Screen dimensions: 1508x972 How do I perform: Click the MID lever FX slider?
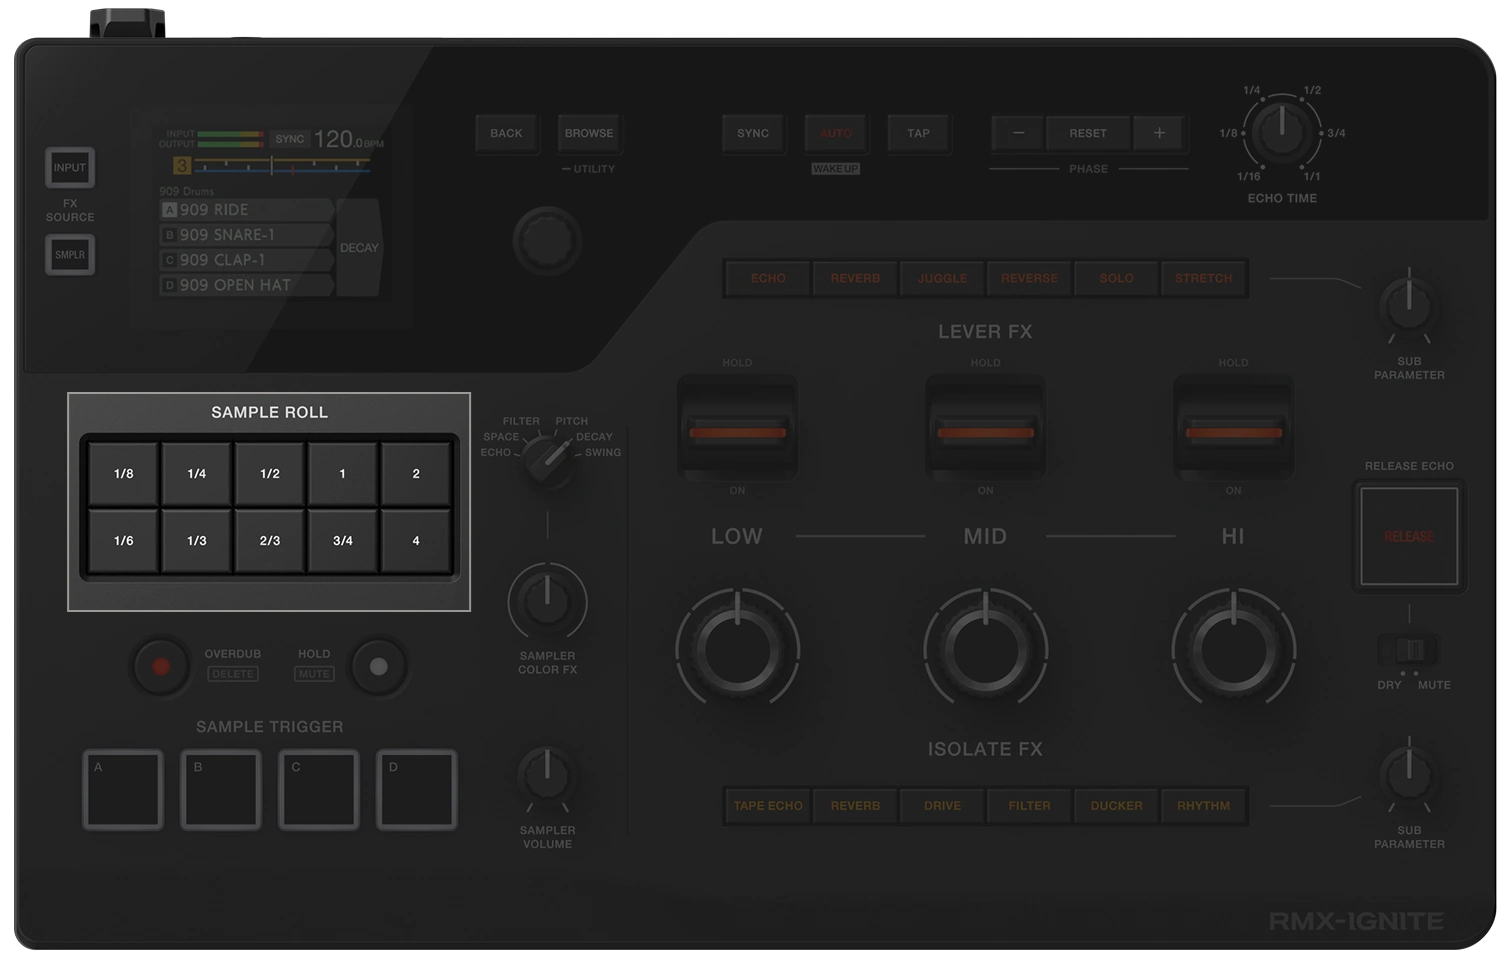(985, 432)
